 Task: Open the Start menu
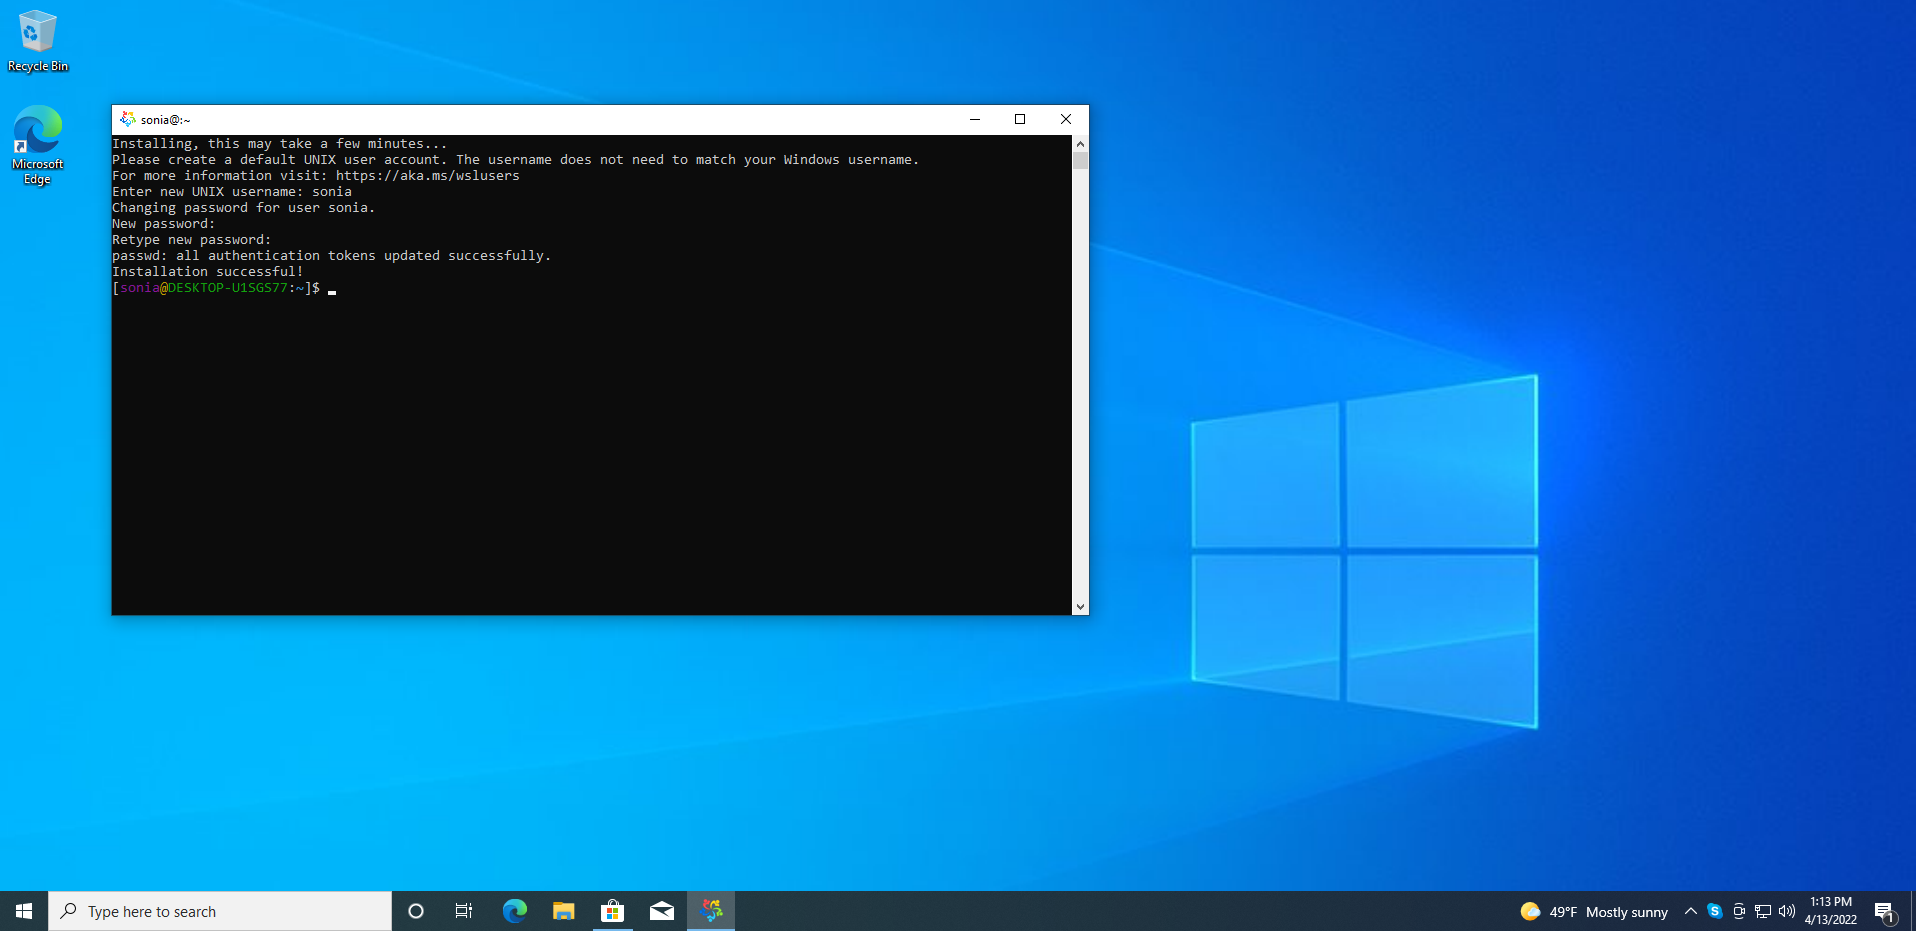coord(24,911)
